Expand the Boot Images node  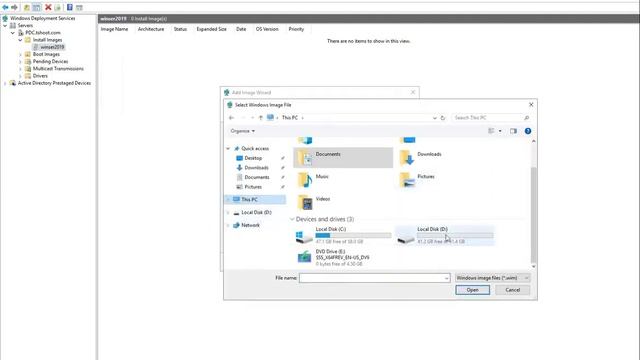[20, 54]
